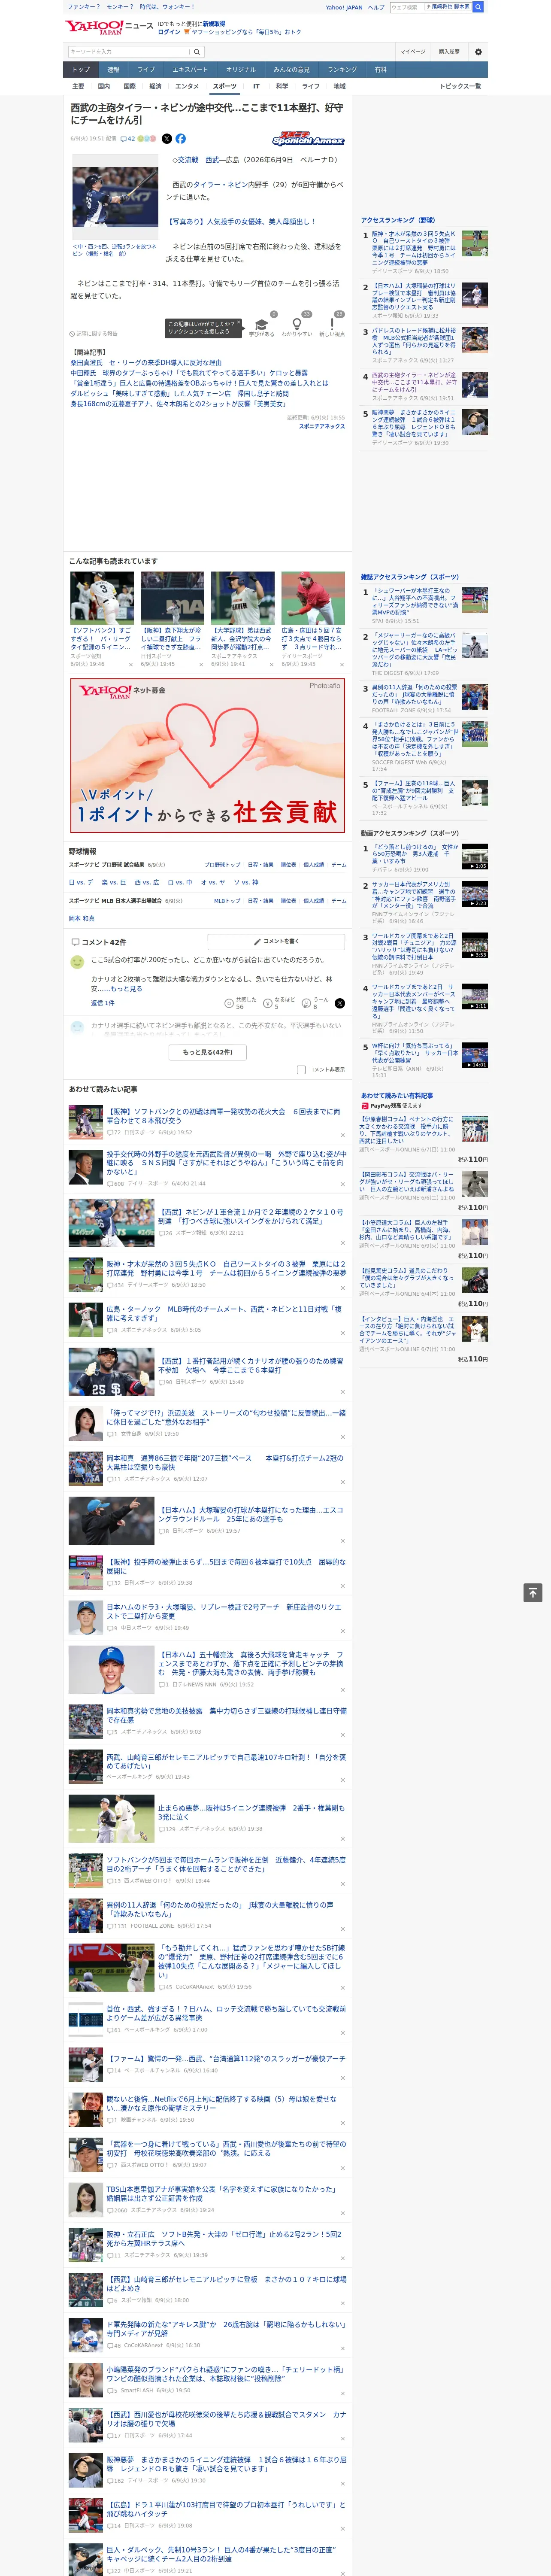Click the ログイン link in header
This screenshot has height=2576, width=551.
[169, 32]
